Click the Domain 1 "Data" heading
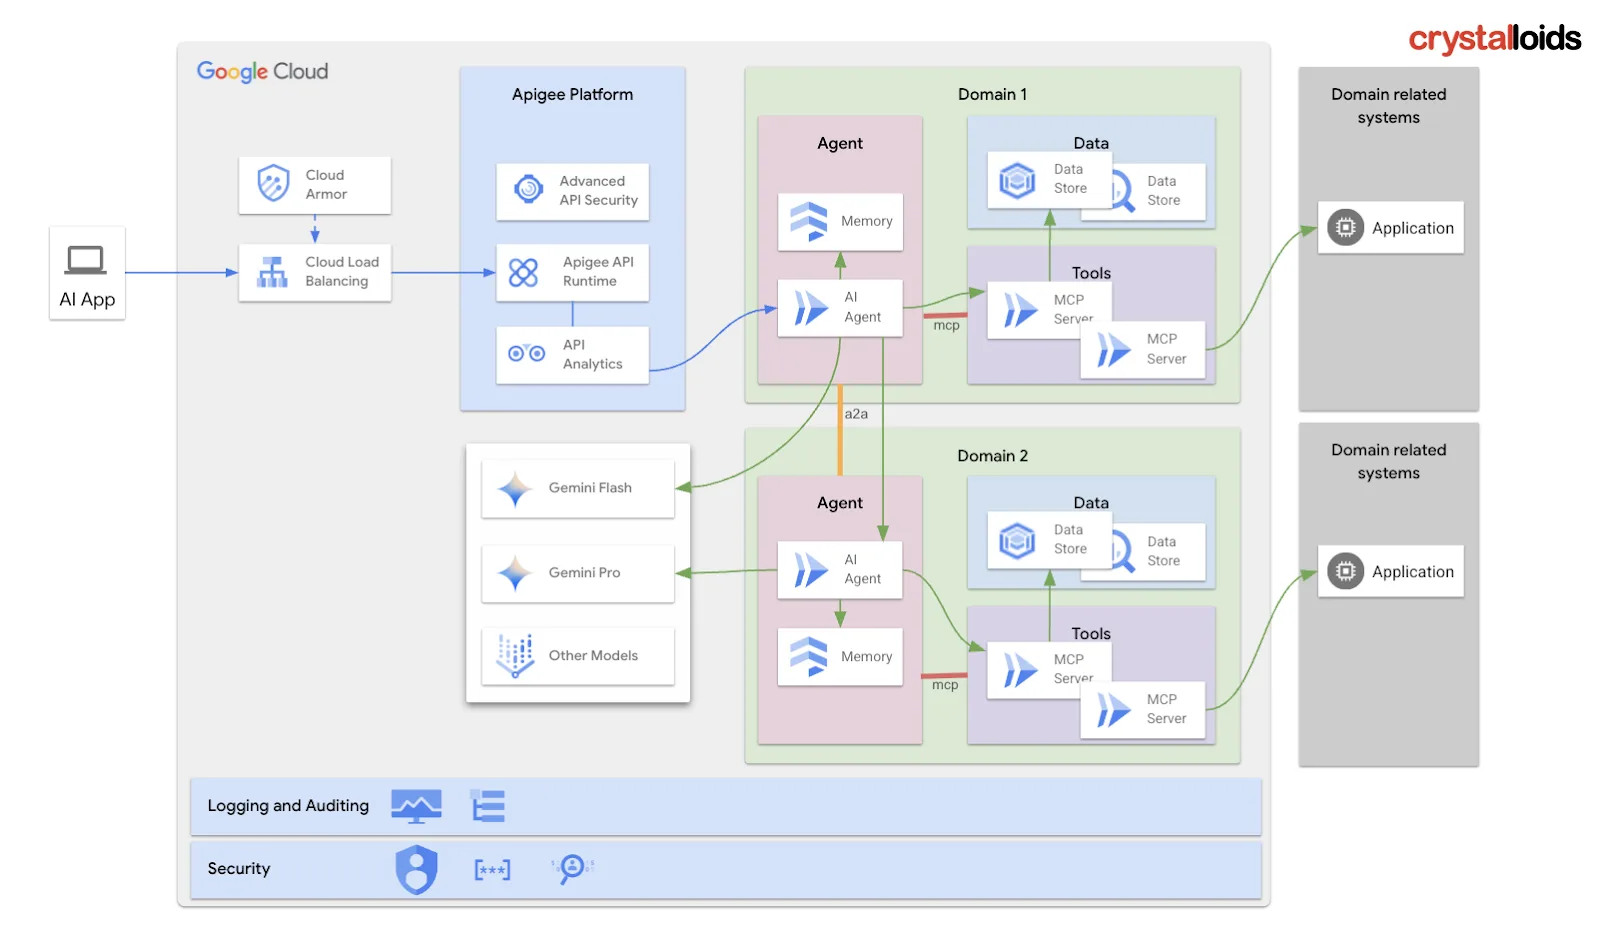The width and height of the screenshot is (1600, 925). point(1091,143)
